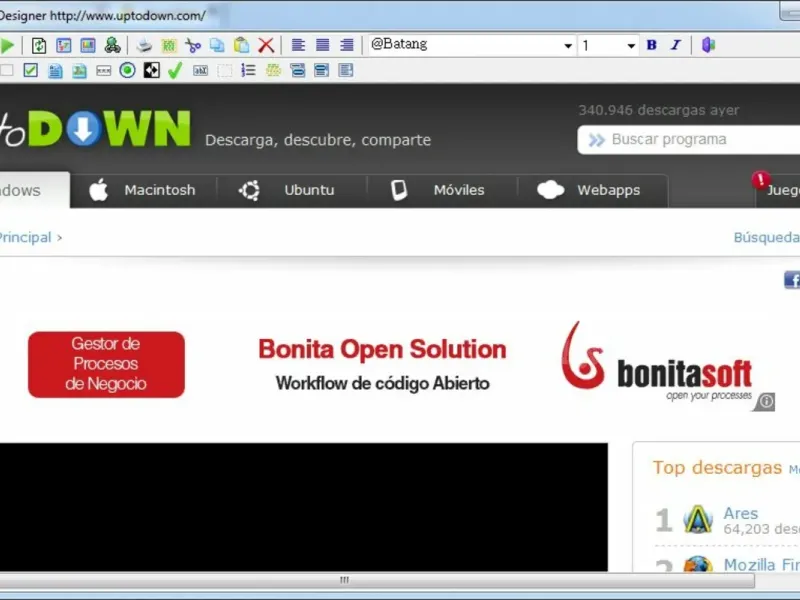
Task: Click the colorful picture icon in top toolbar
Action: point(88,45)
